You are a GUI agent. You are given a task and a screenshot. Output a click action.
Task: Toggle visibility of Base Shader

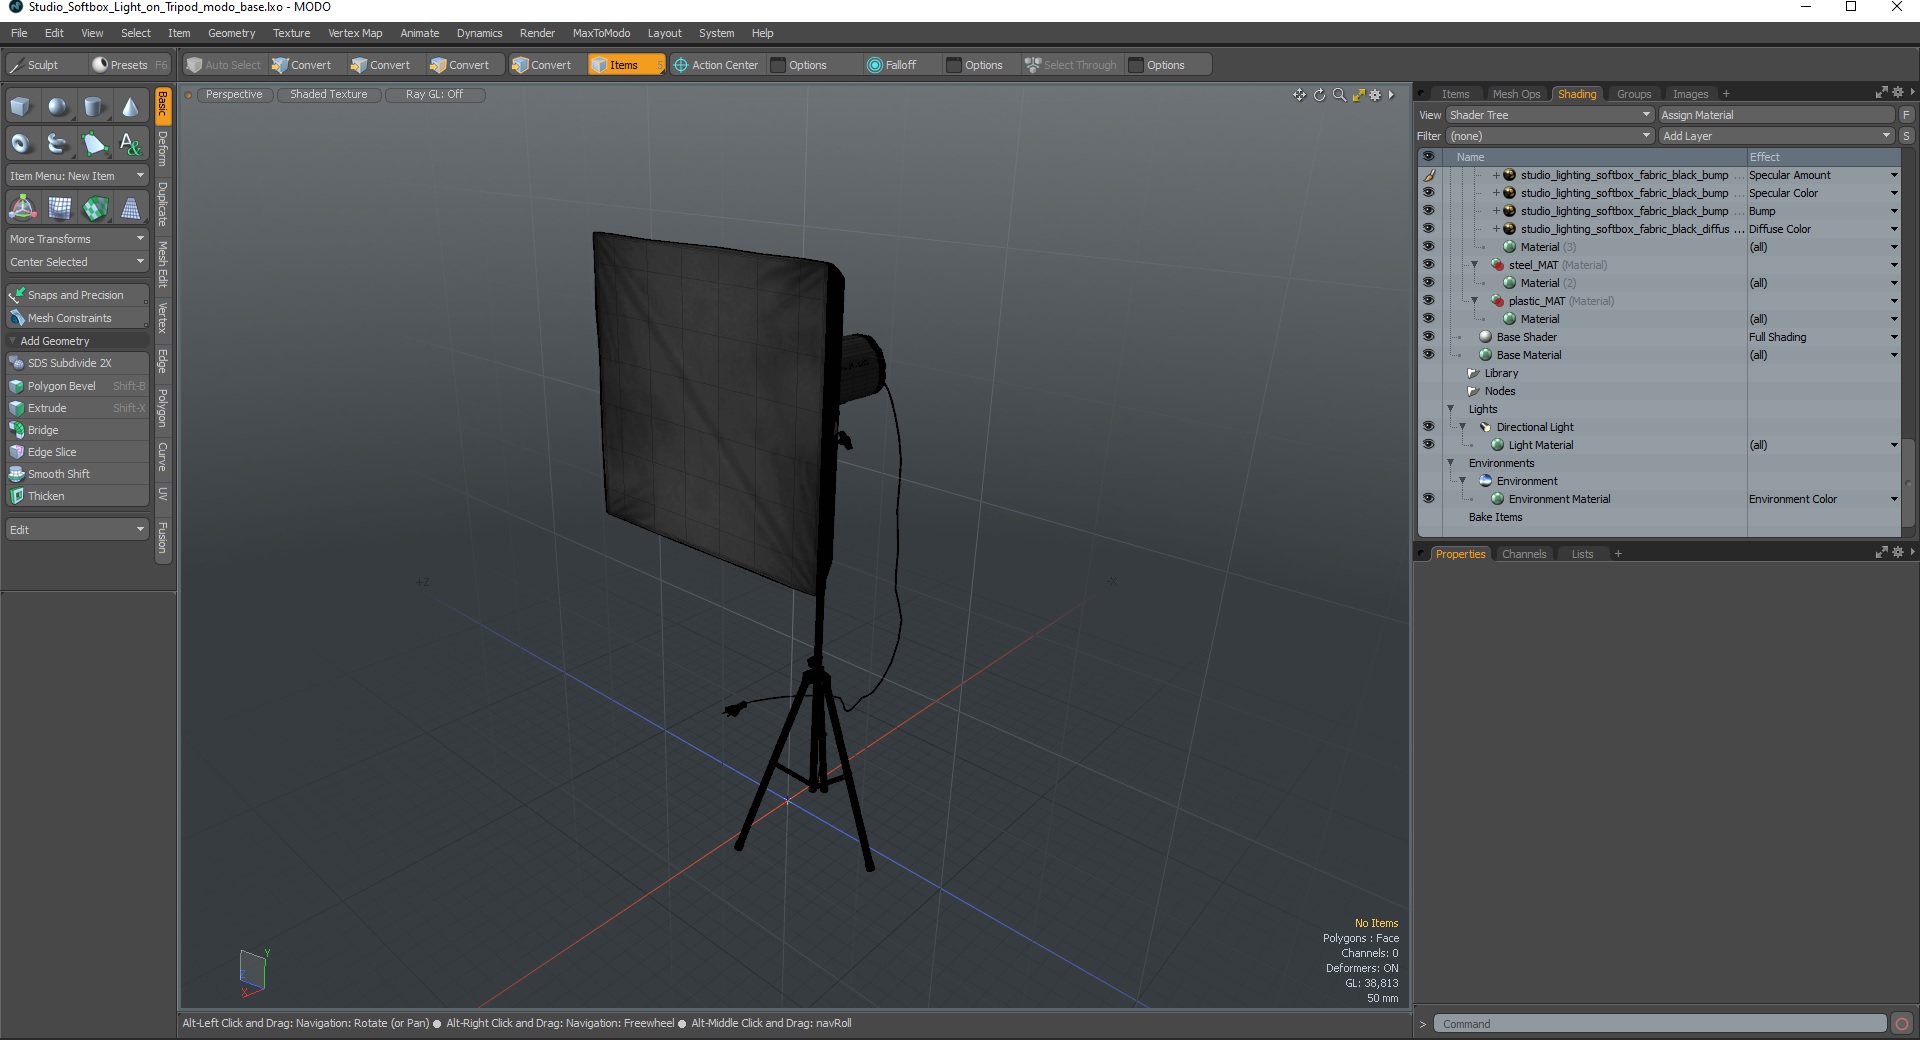click(1428, 337)
